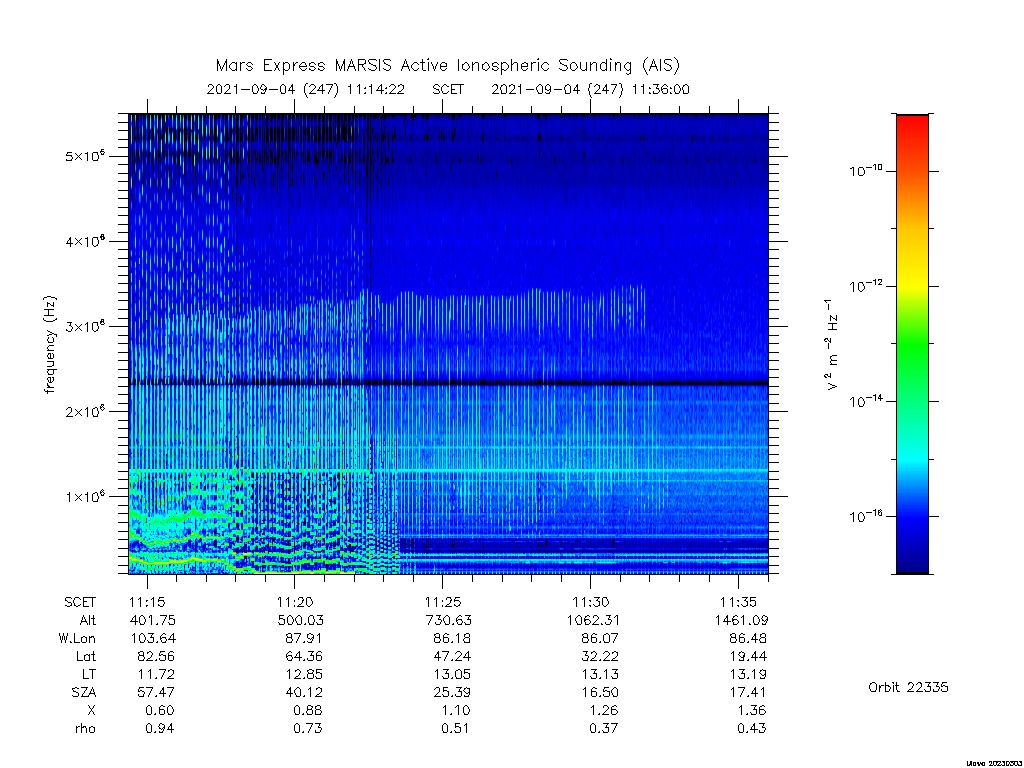Image resolution: width=1024 pixels, height=768 pixels.
Task: Click the 5×10⁶ frequency tick label
Action: click(x=85, y=156)
